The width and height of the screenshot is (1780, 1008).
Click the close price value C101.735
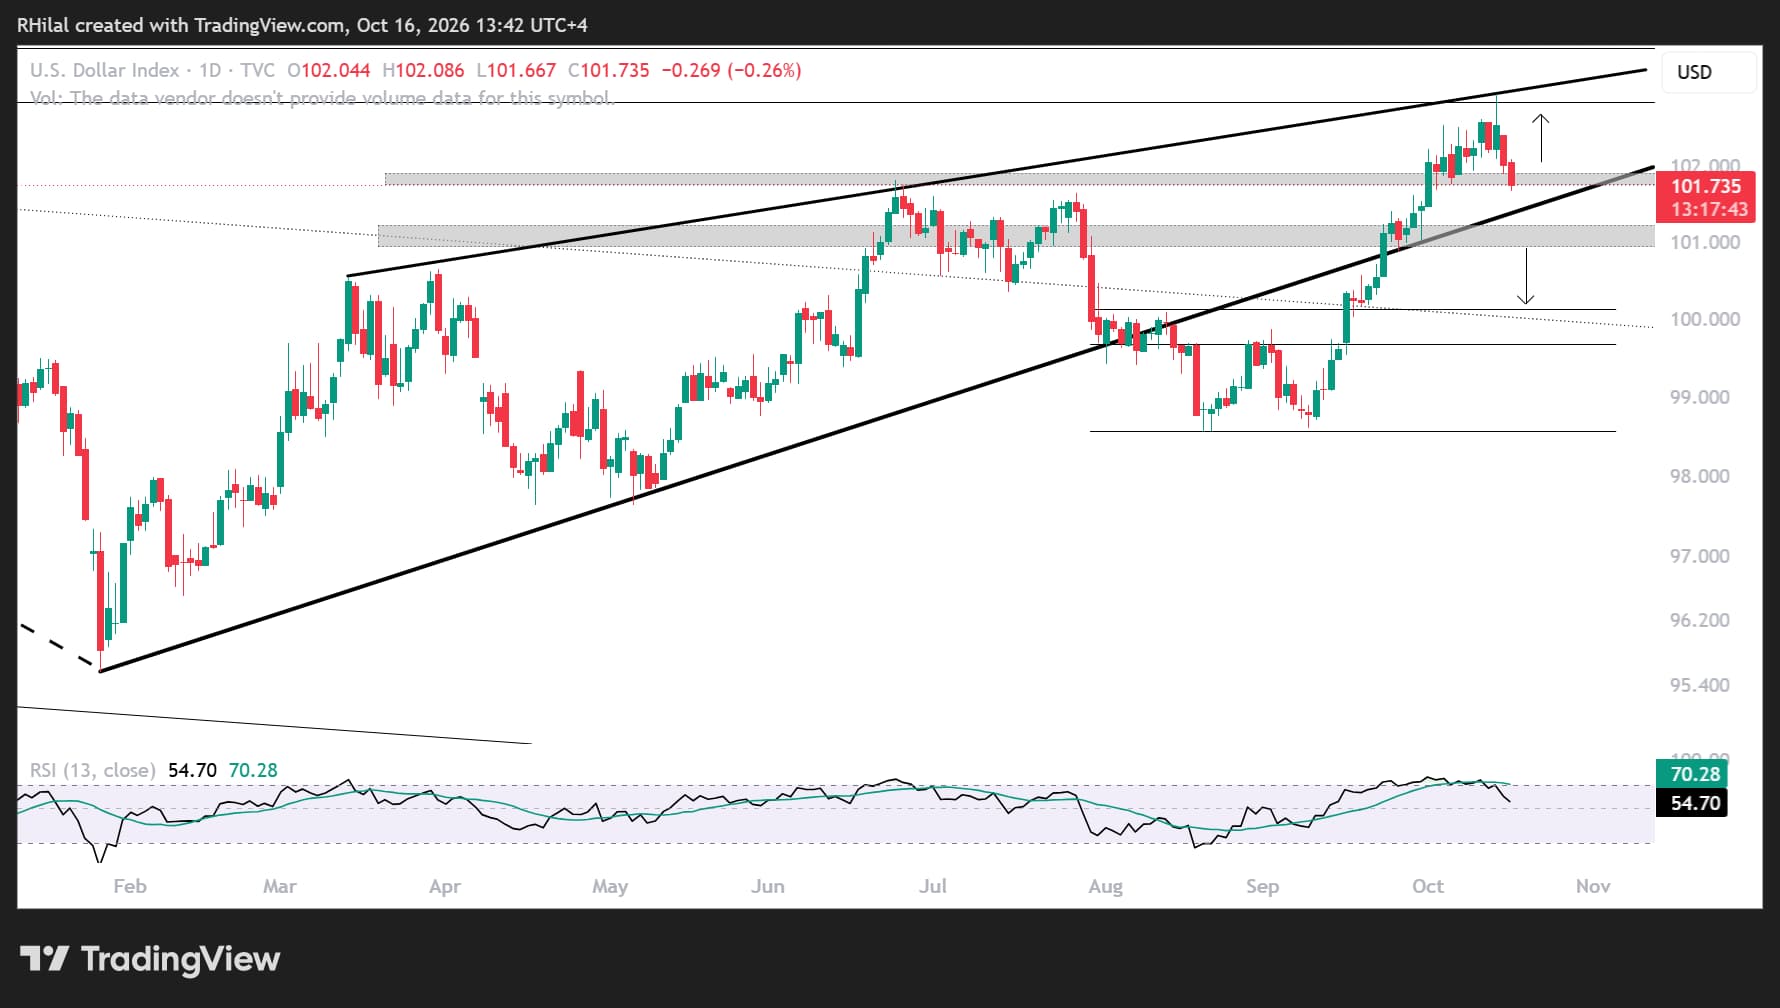[609, 70]
